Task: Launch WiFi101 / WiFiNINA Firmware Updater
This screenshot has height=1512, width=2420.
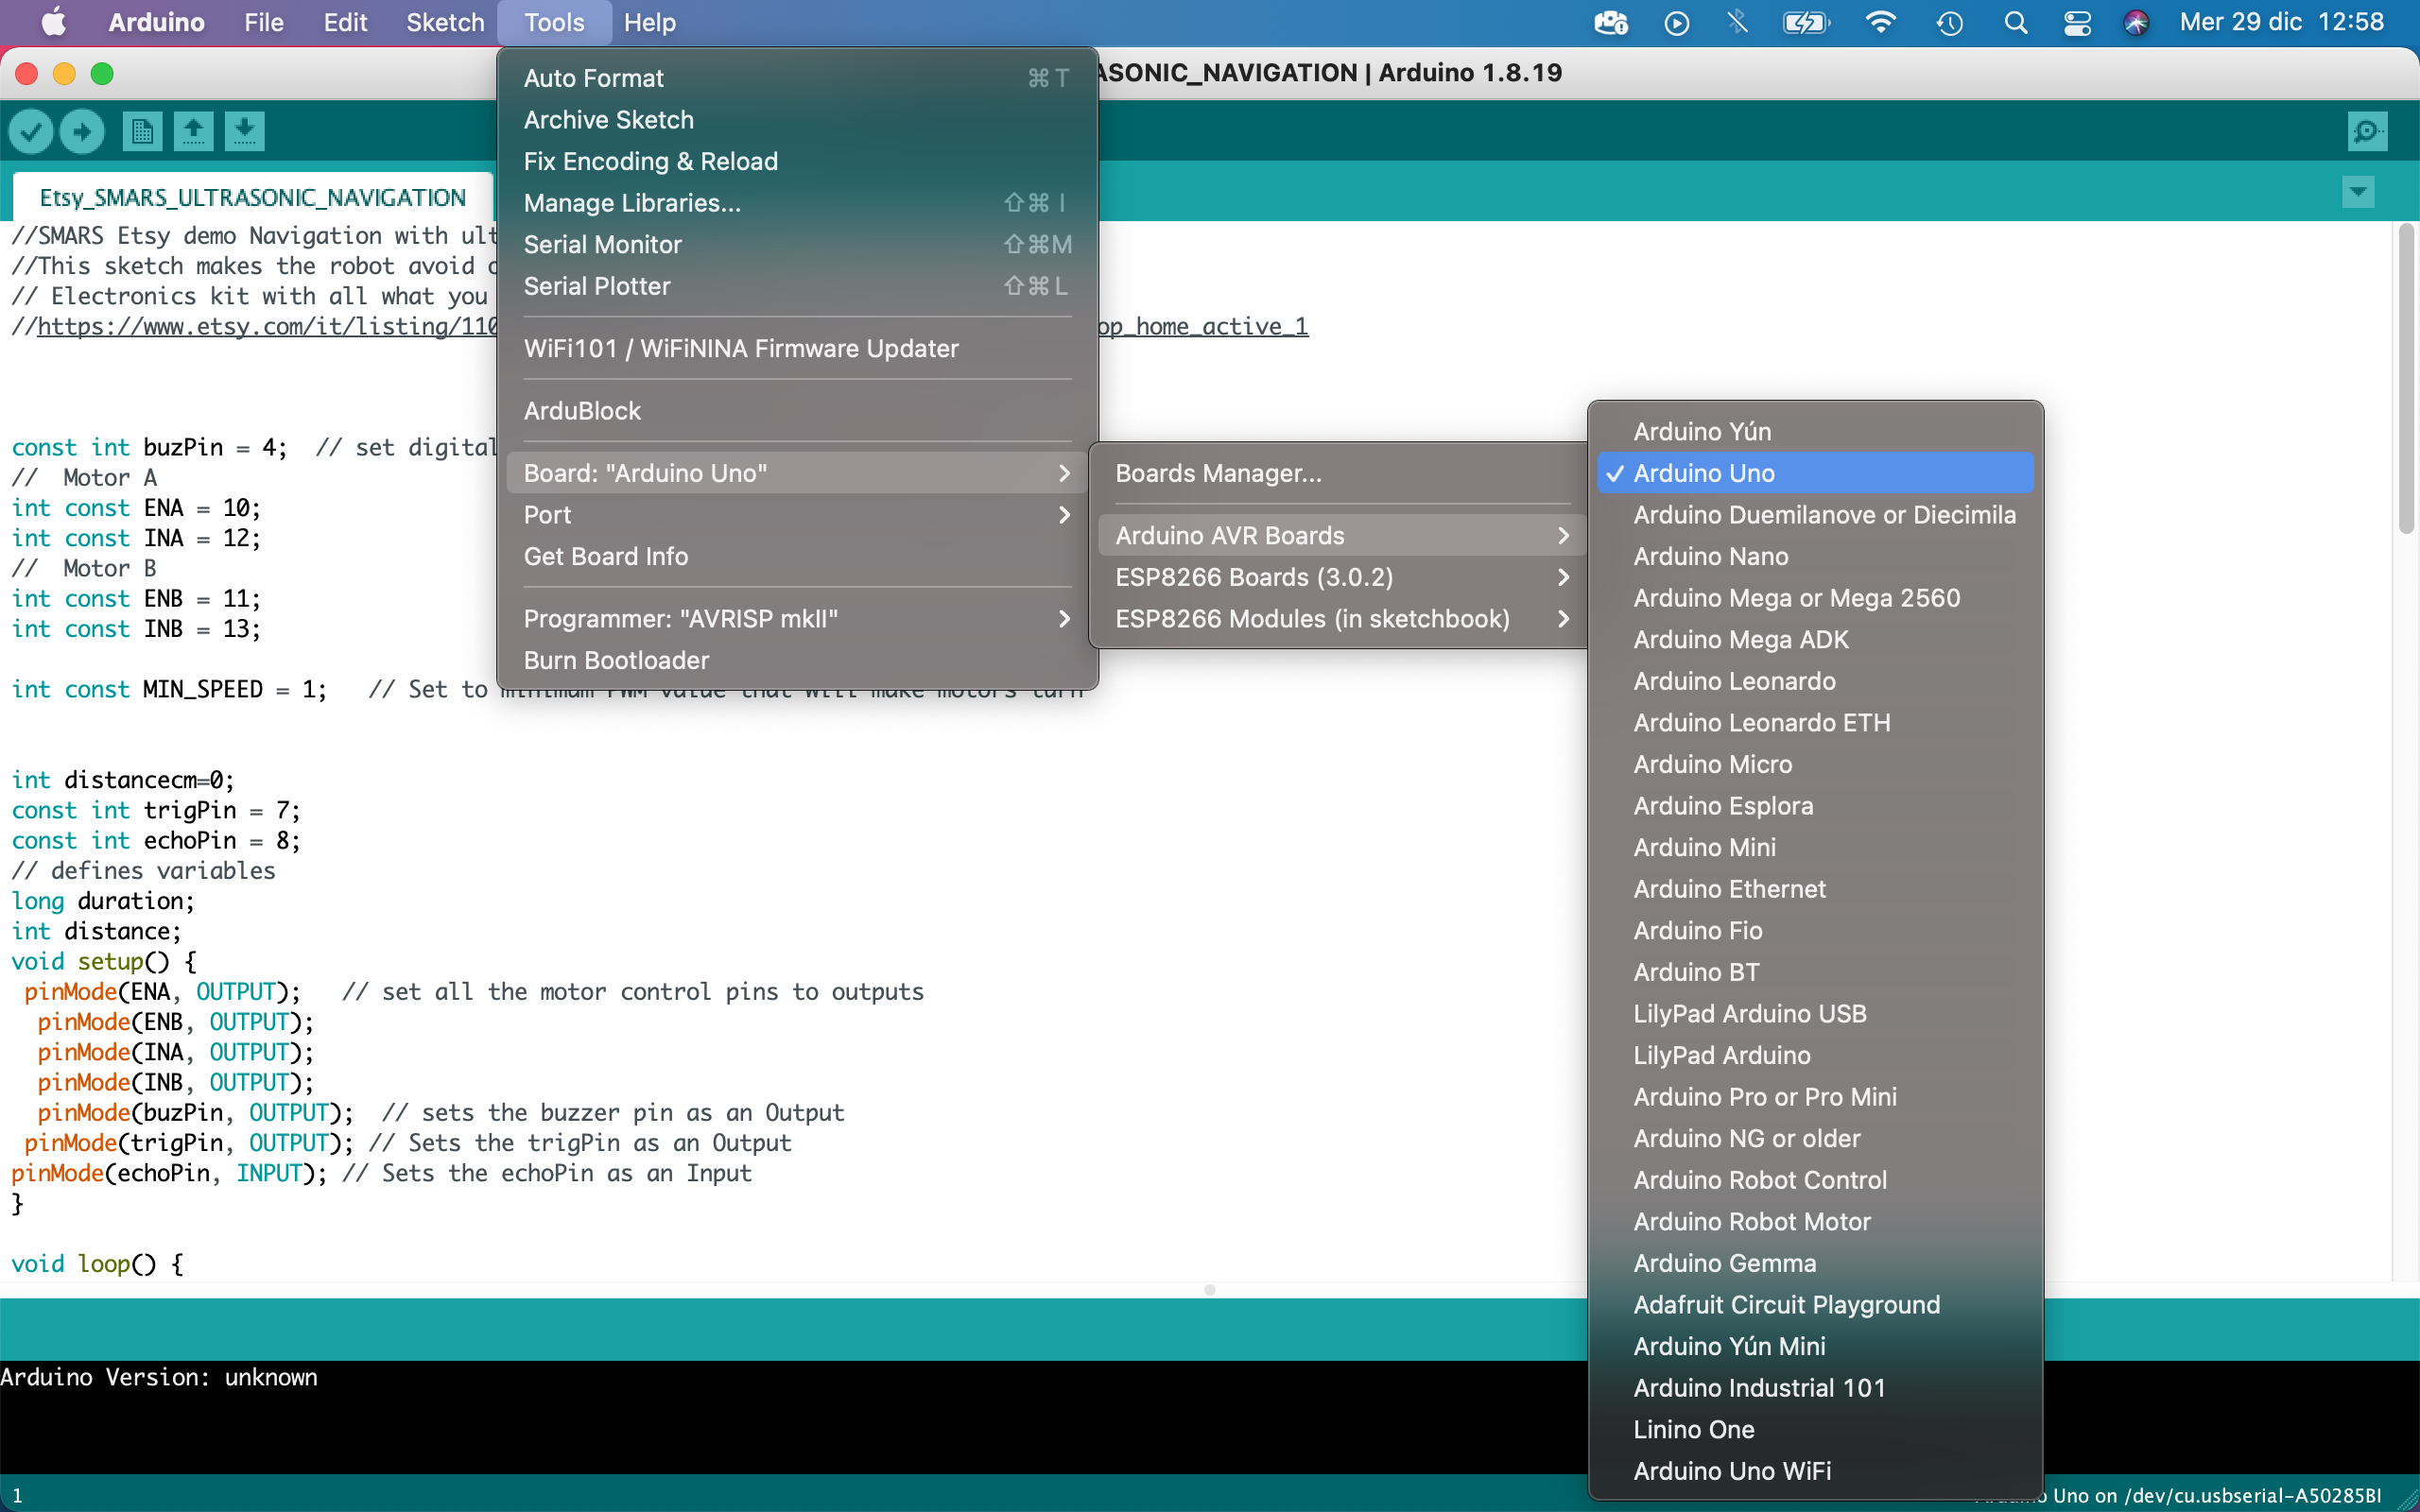Action: 797,348
